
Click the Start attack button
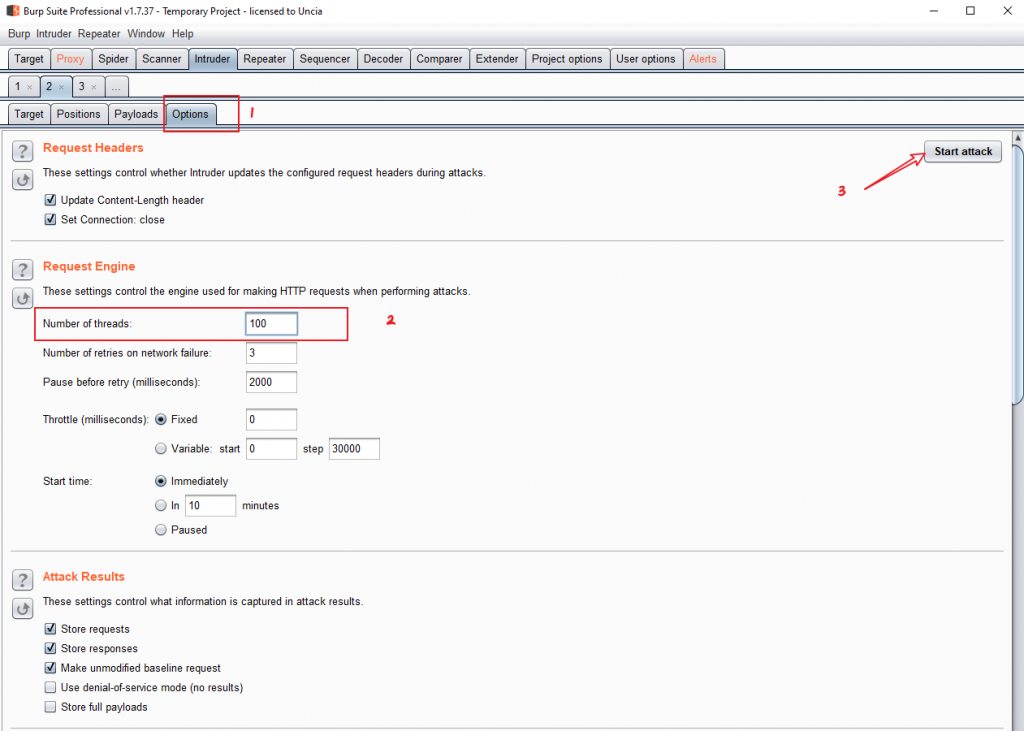coord(963,152)
